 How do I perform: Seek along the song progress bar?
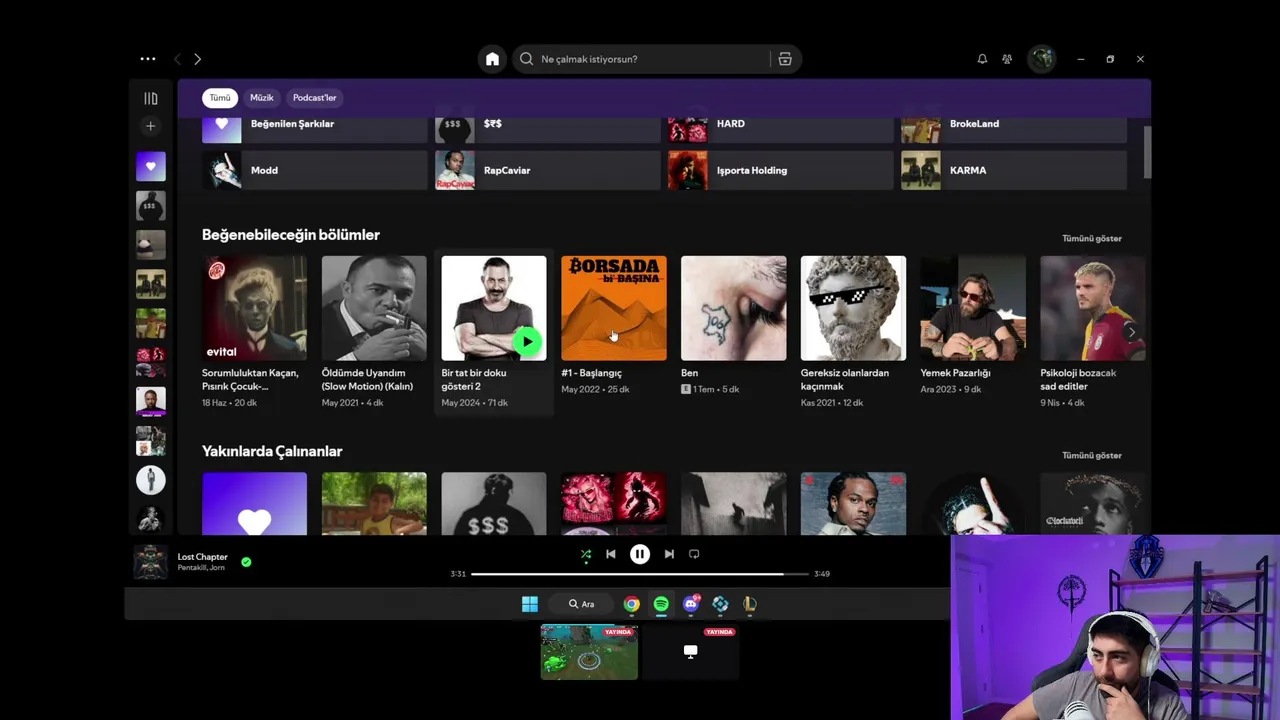[640, 574]
